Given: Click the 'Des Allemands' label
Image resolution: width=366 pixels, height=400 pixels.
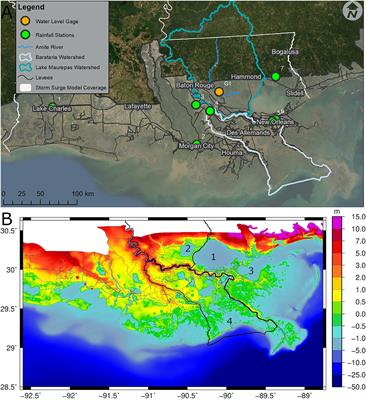Looking at the screenshot, I should [x=248, y=133].
